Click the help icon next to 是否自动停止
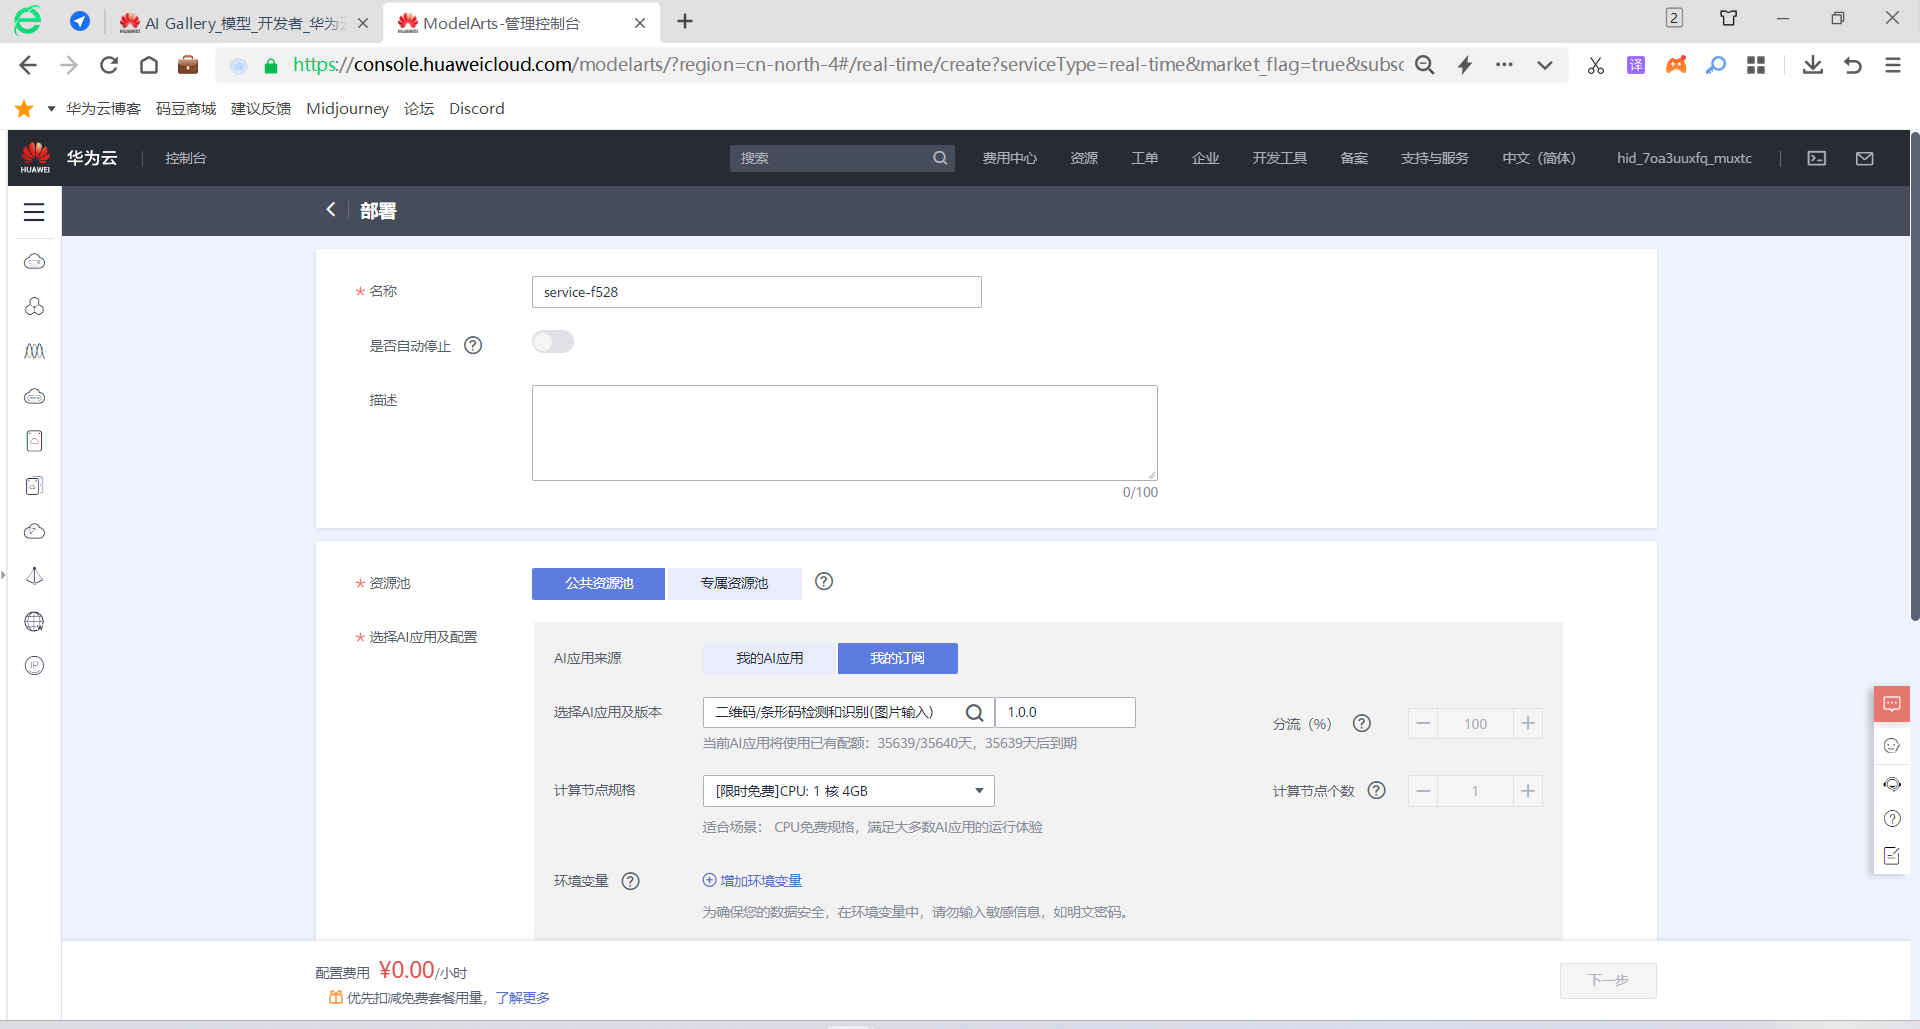This screenshot has height=1029, width=1920. click(x=473, y=346)
